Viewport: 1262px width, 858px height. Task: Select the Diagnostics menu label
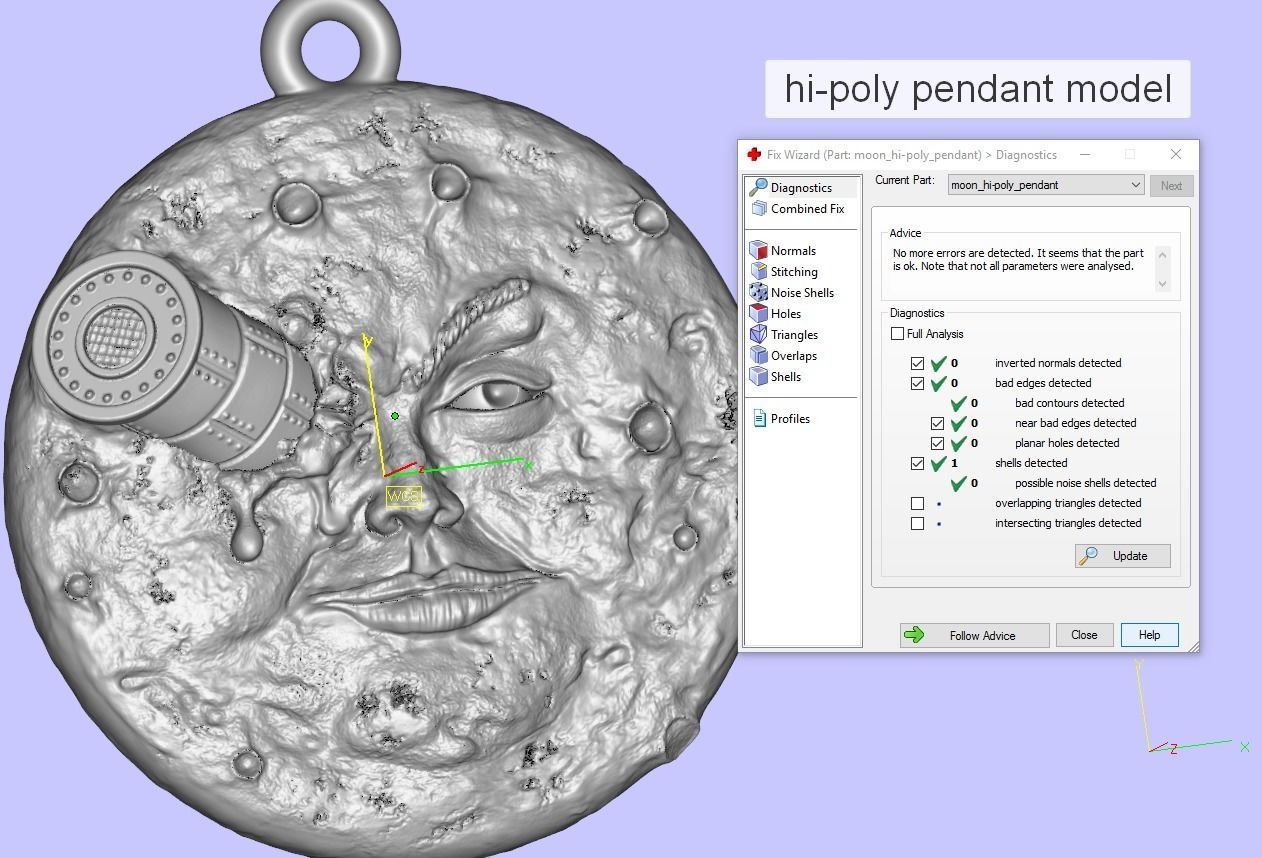tap(801, 187)
